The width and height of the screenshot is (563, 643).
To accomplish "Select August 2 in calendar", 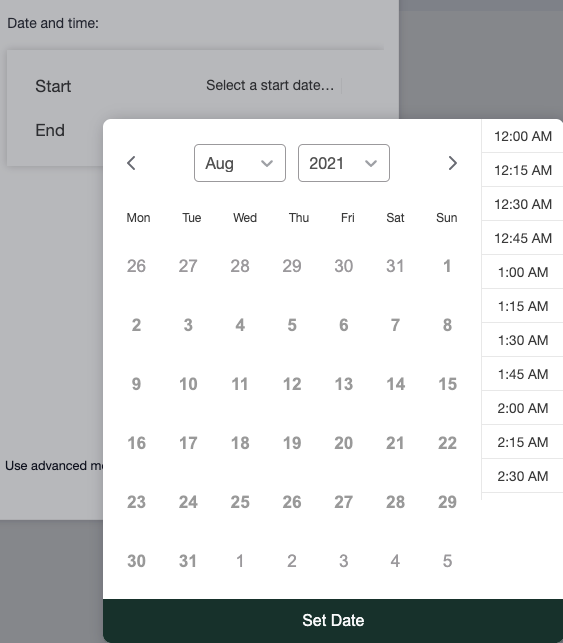I will point(136,325).
